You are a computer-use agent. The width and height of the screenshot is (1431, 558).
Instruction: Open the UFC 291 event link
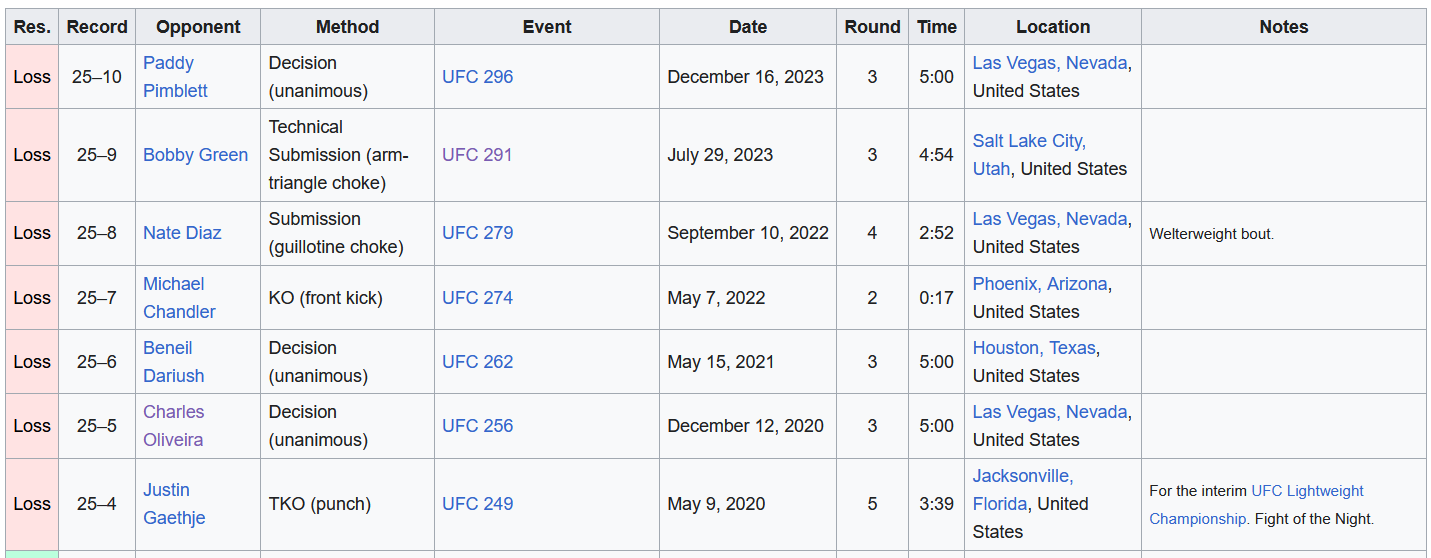point(477,155)
